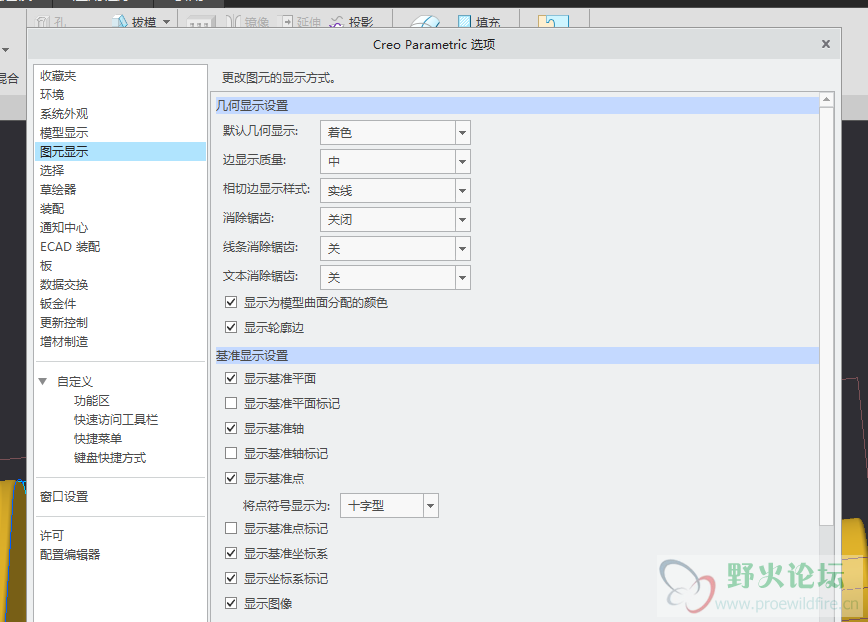
Task: Click the vertical scrollbar thumb
Action: [x=826, y=317]
